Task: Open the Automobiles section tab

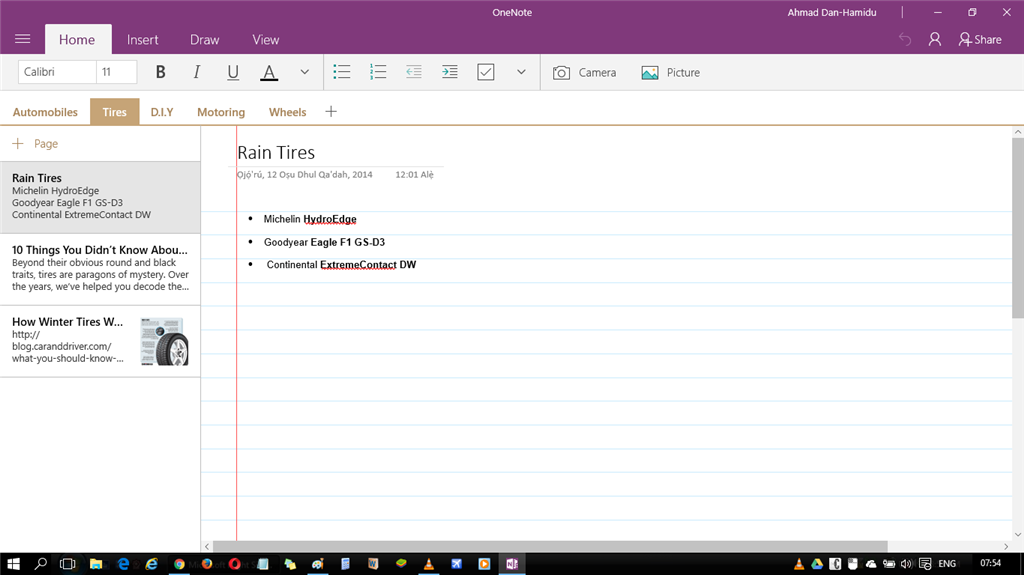Action: [45, 112]
